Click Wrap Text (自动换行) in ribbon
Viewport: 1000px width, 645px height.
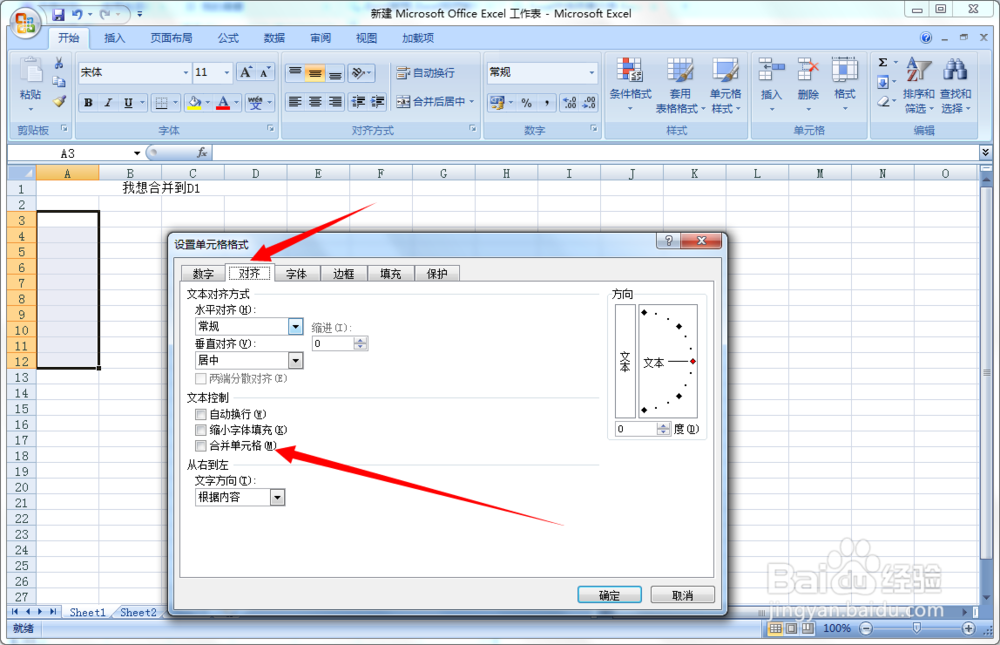(425, 73)
